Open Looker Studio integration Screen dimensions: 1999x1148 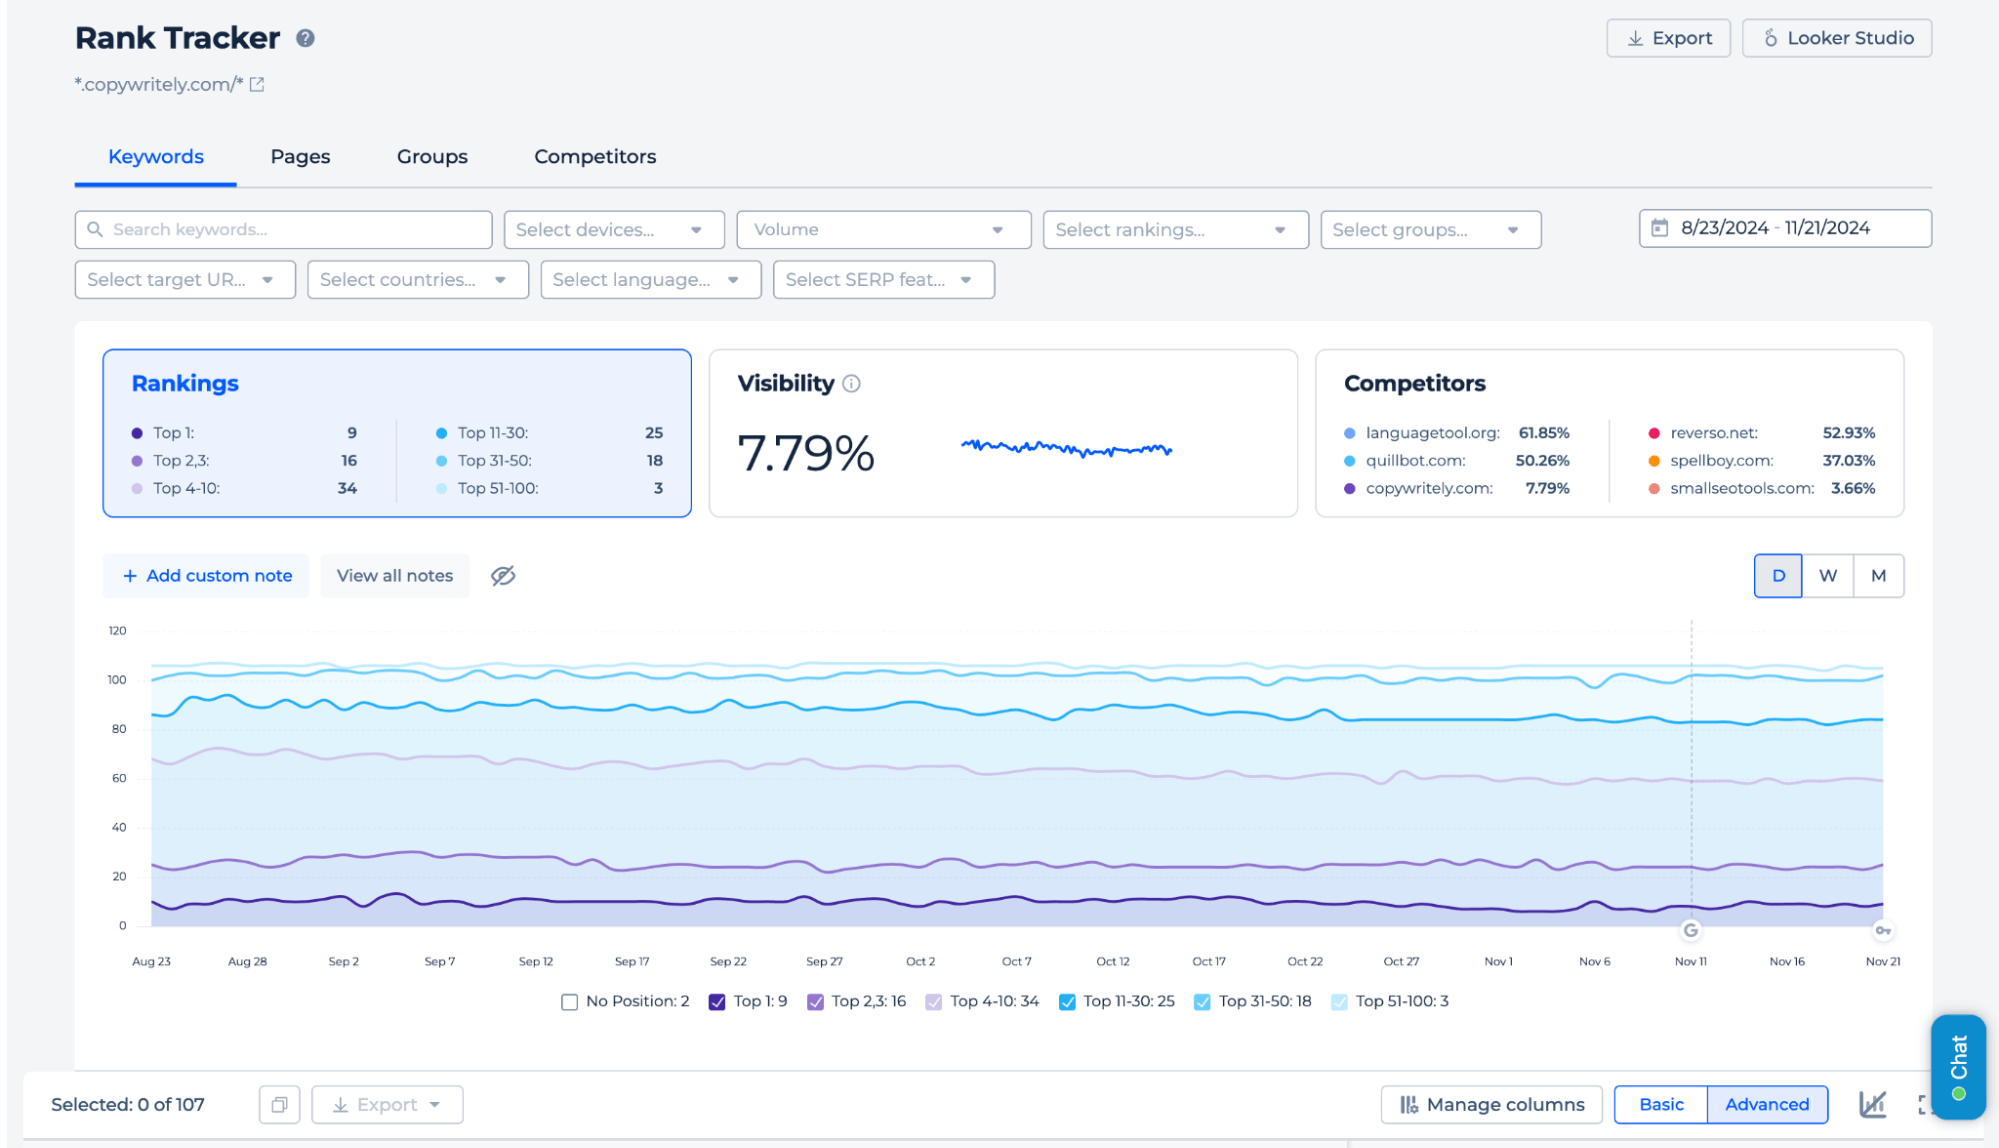(x=1836, y=37)
